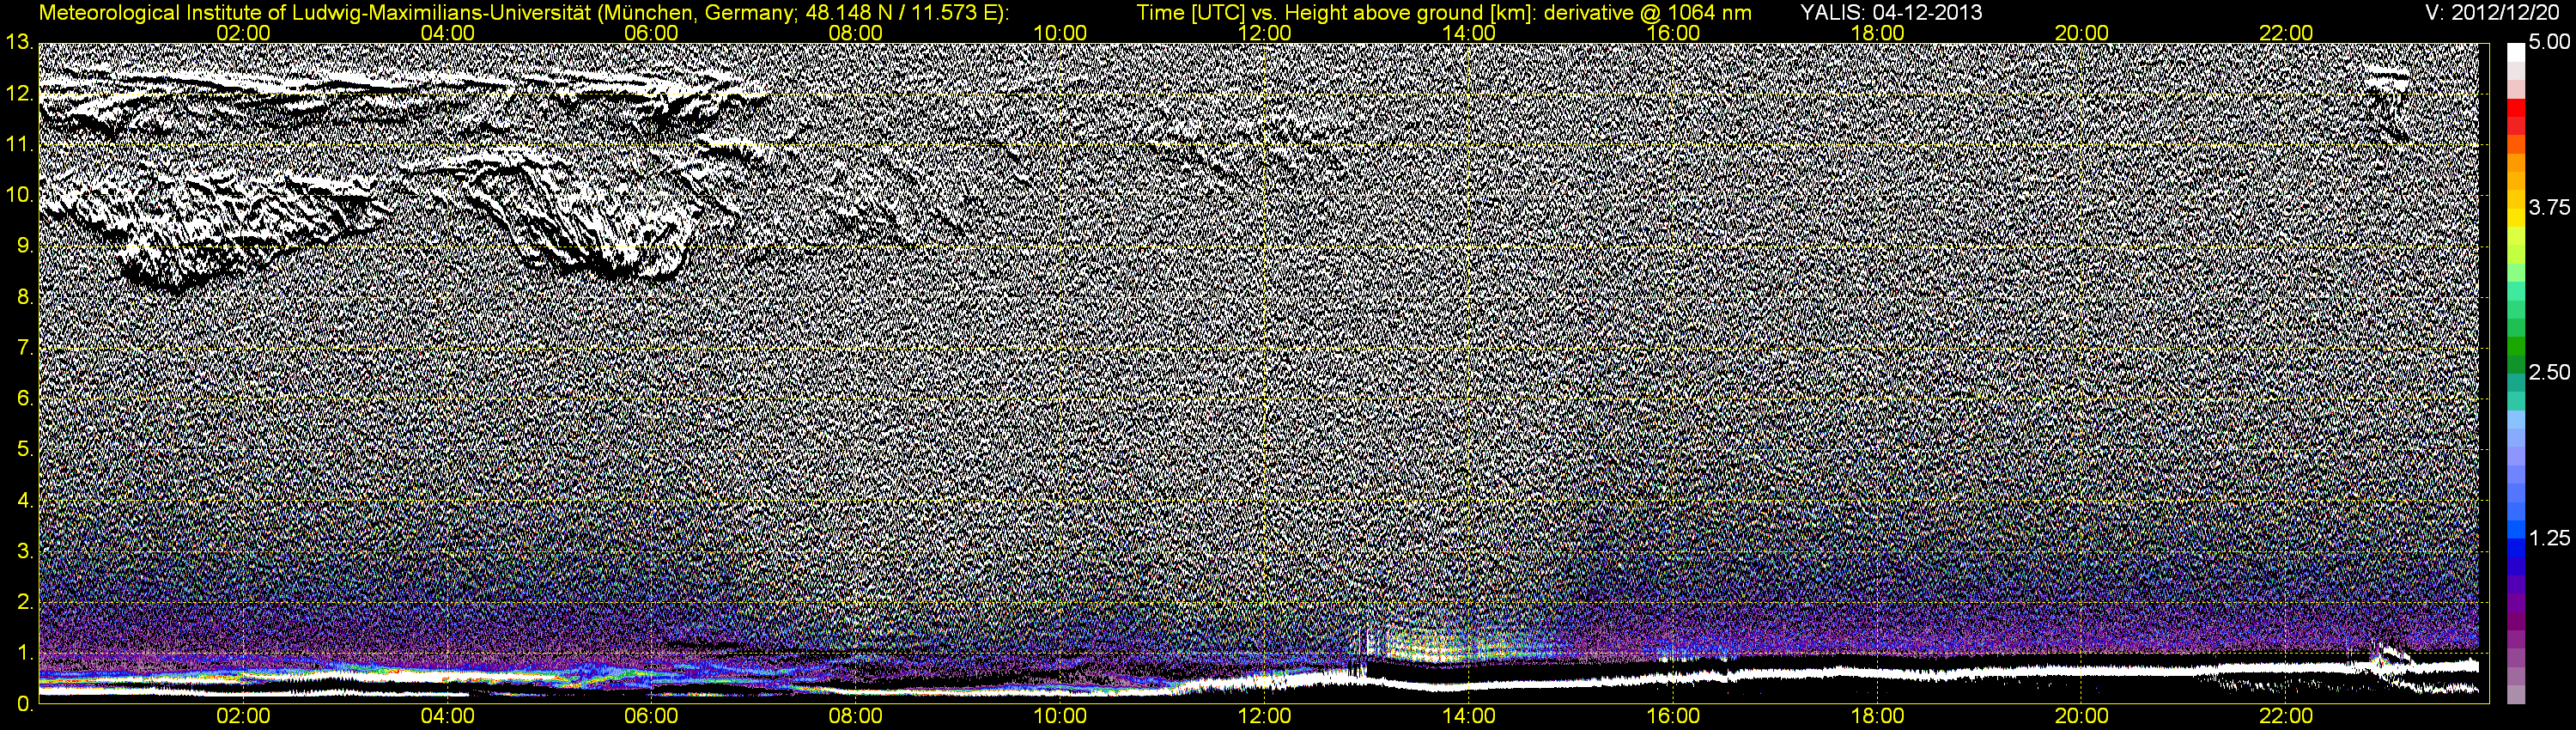Click 10:00 on the top time axis
Image resolution: width=2576 pixels, height=730 pixels.
(x=1060, y=33)
